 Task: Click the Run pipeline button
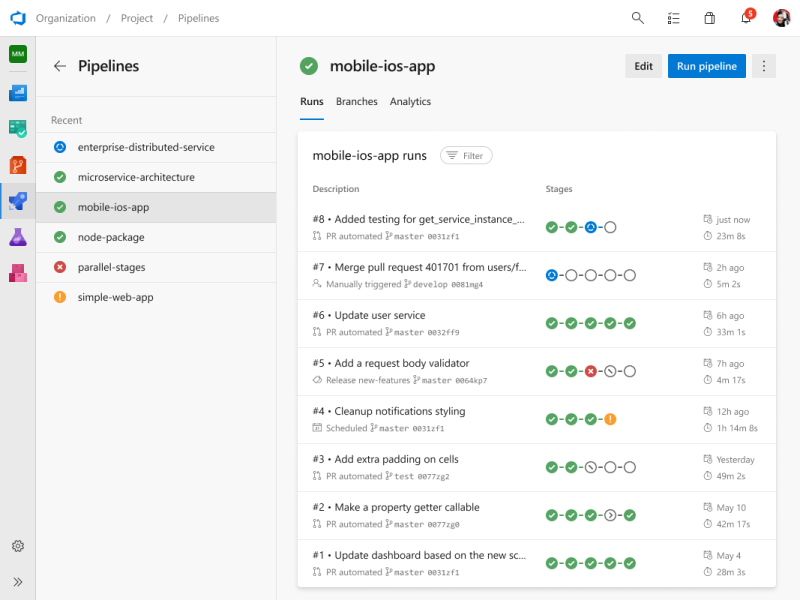coord(706,65)
